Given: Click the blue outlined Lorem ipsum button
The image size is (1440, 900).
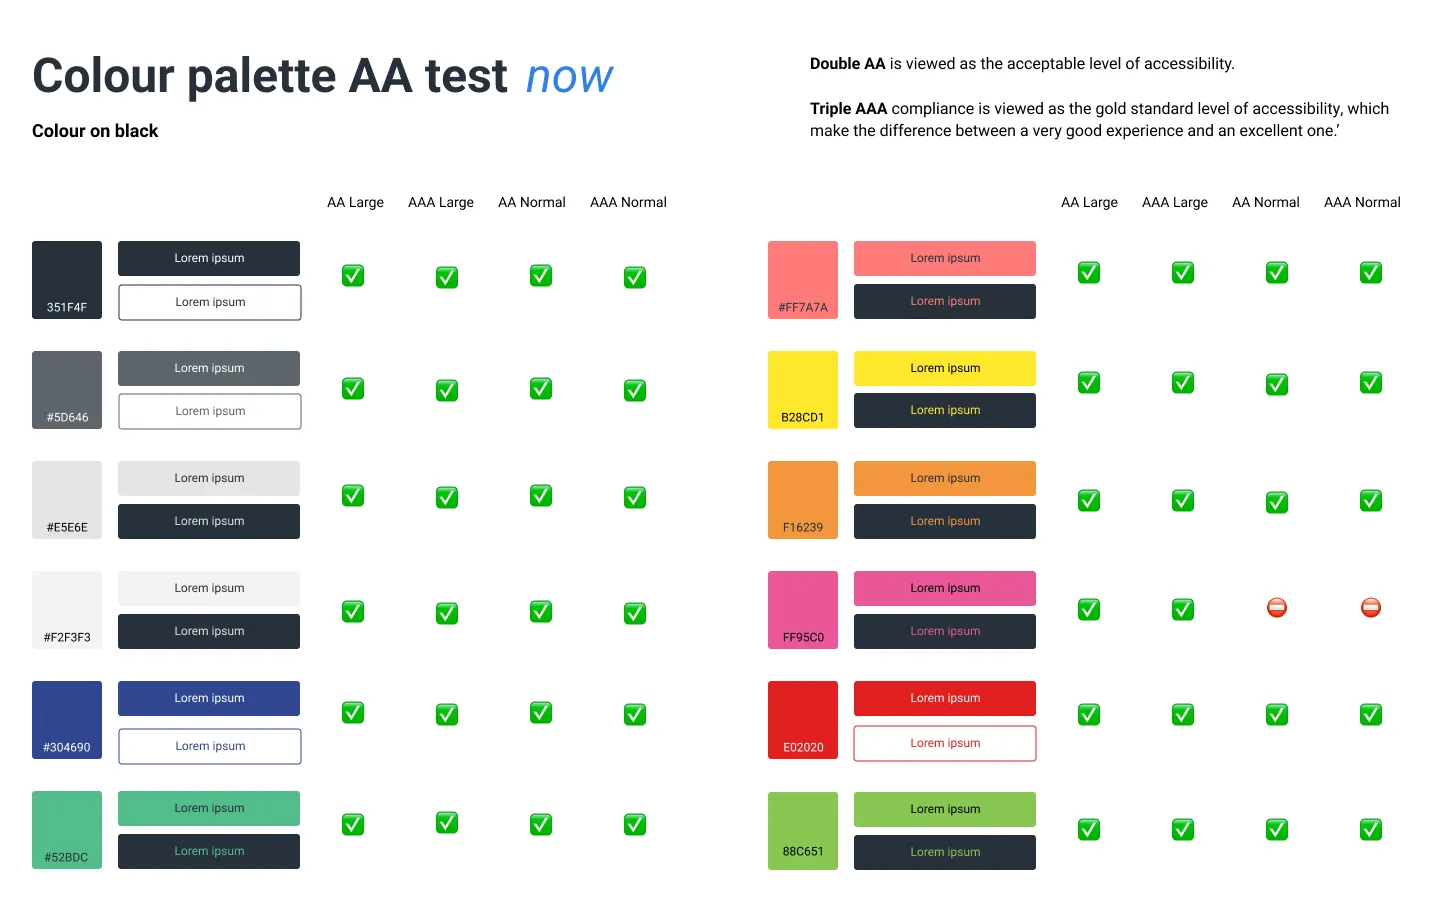Looking at the screenshot, I should (210, 746).
